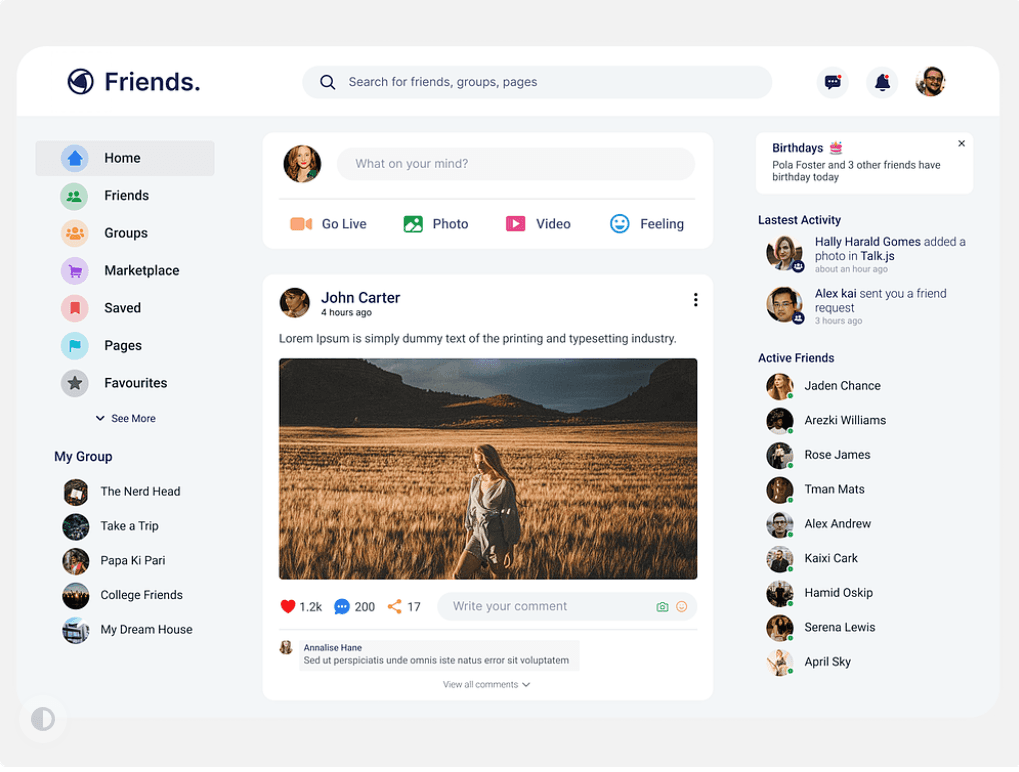1019x772 pixels.
Task: Open the three-dot post options menu
Action: coord(695,299)
